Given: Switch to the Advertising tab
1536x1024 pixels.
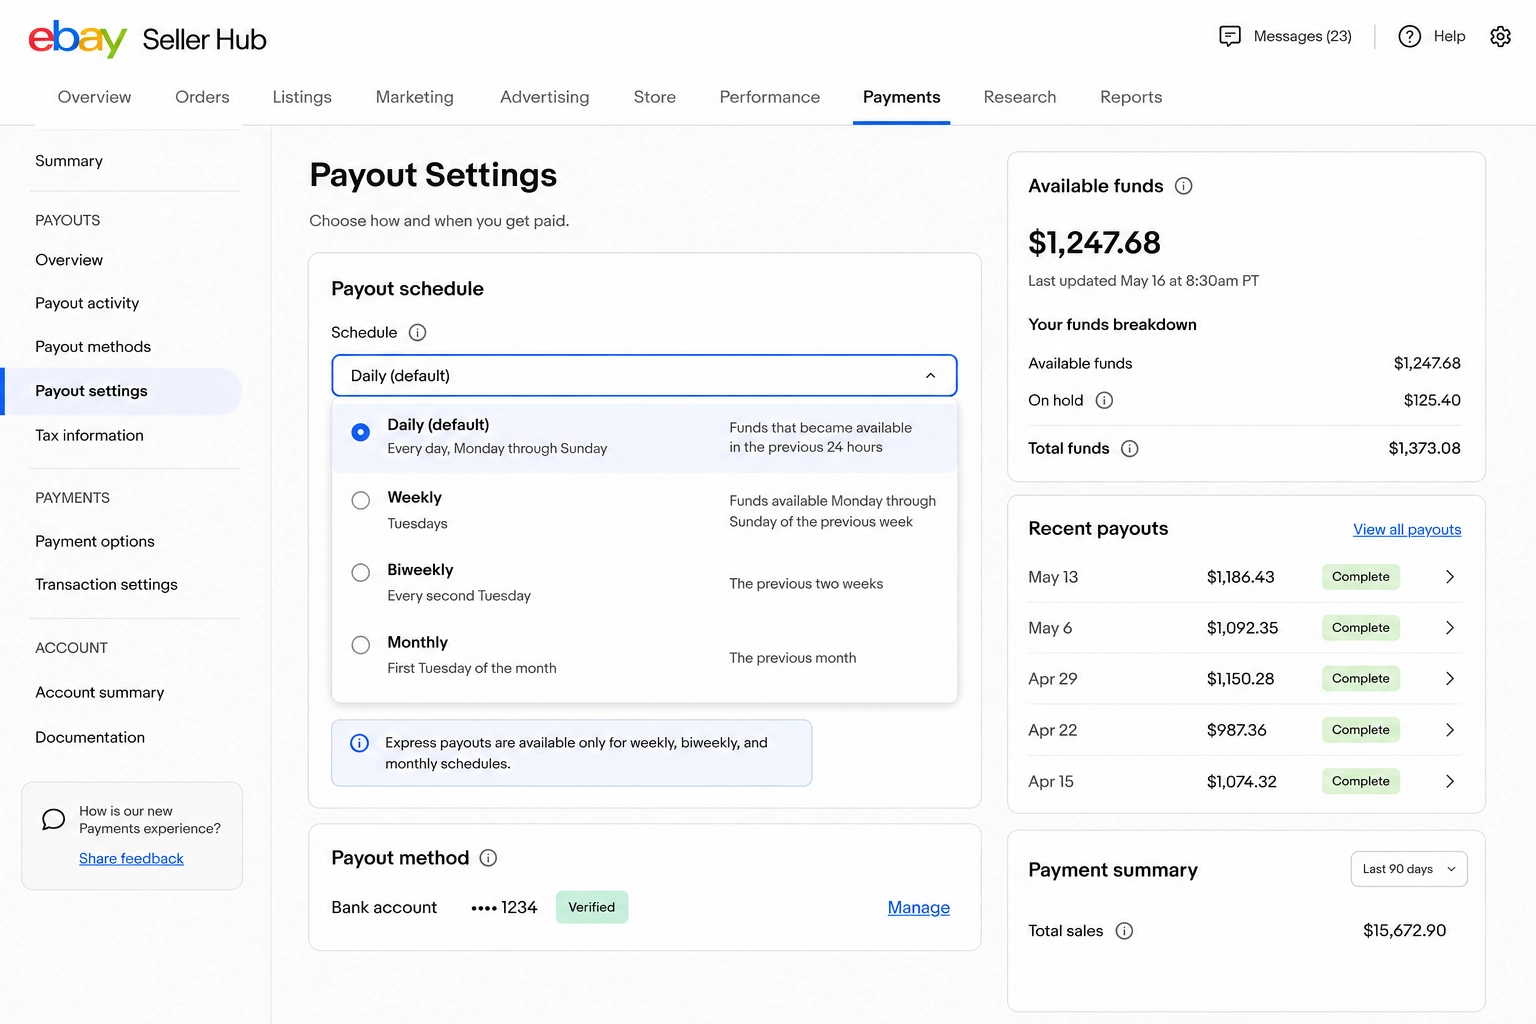Looking at the screenshot, I should (x=545, y=97).
